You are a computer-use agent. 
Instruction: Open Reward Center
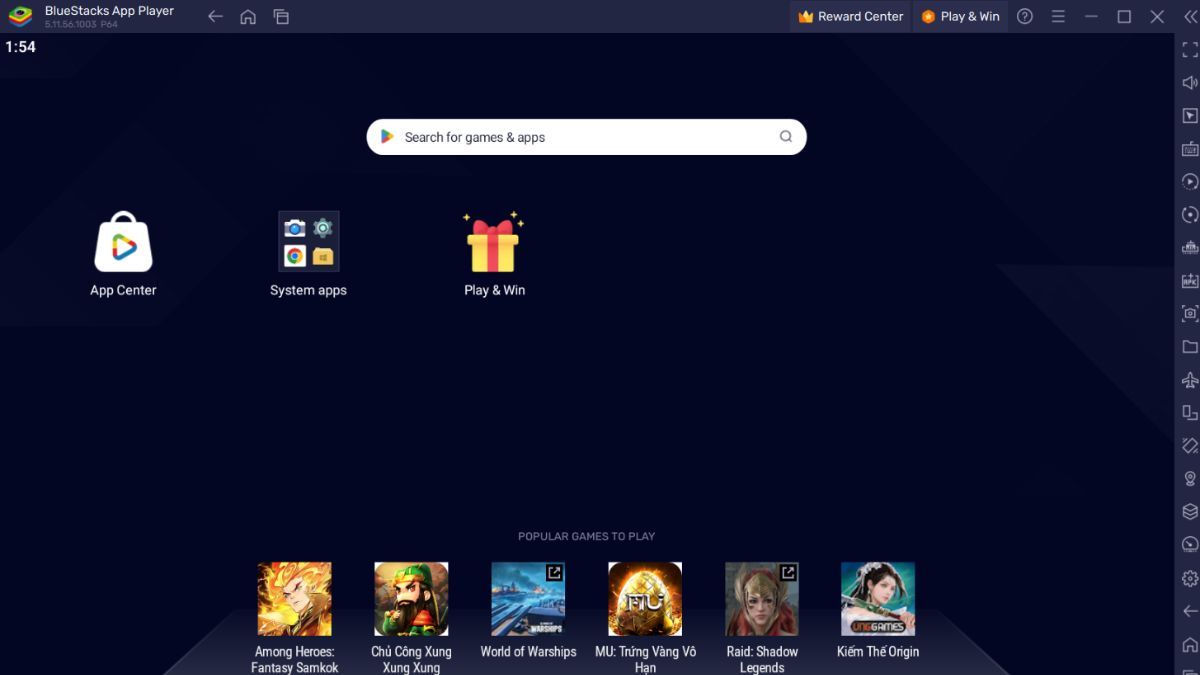[851, 16]
